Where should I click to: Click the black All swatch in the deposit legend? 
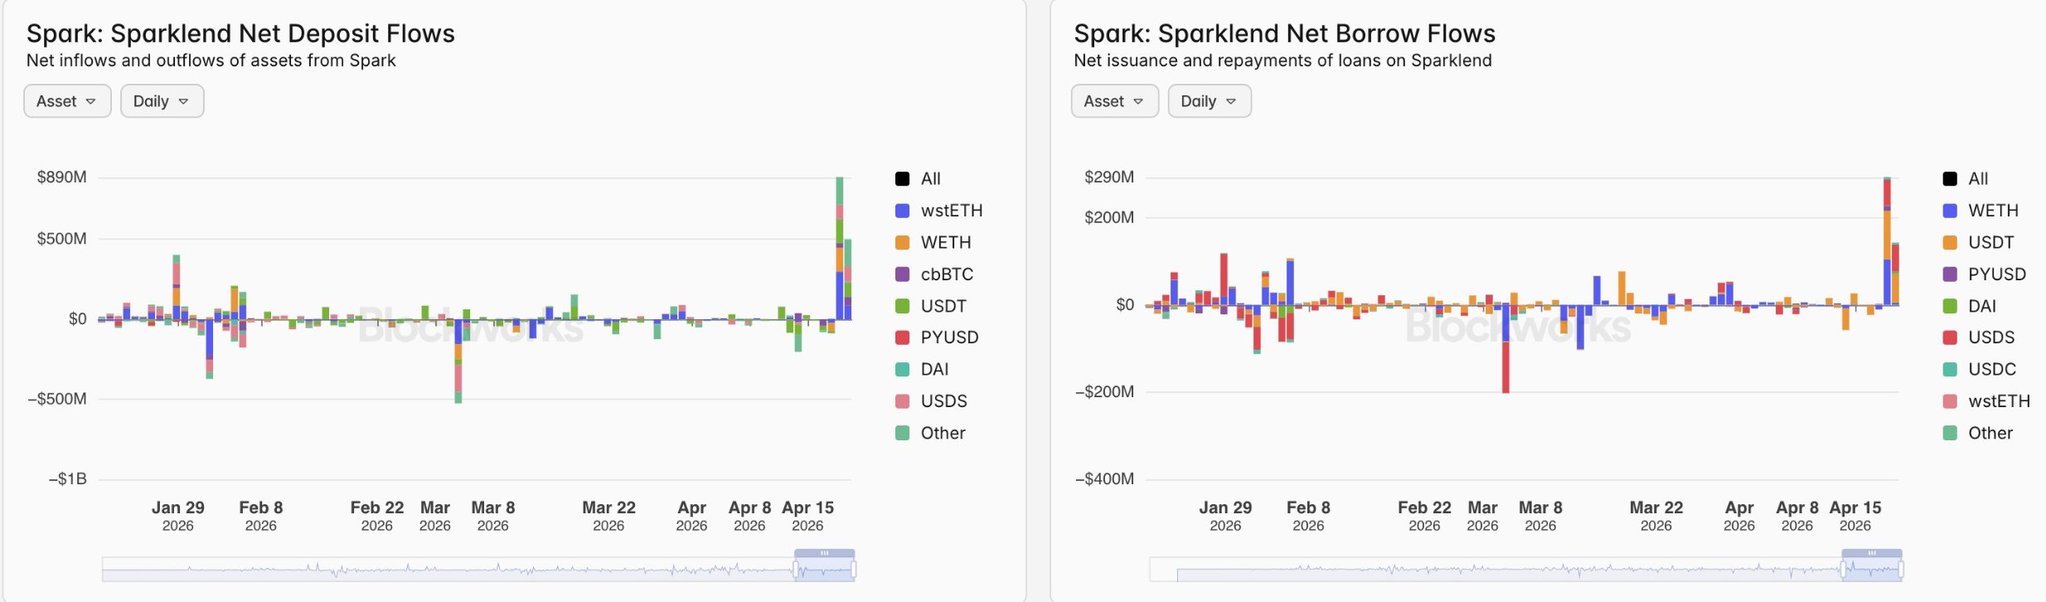click(902, 179)
